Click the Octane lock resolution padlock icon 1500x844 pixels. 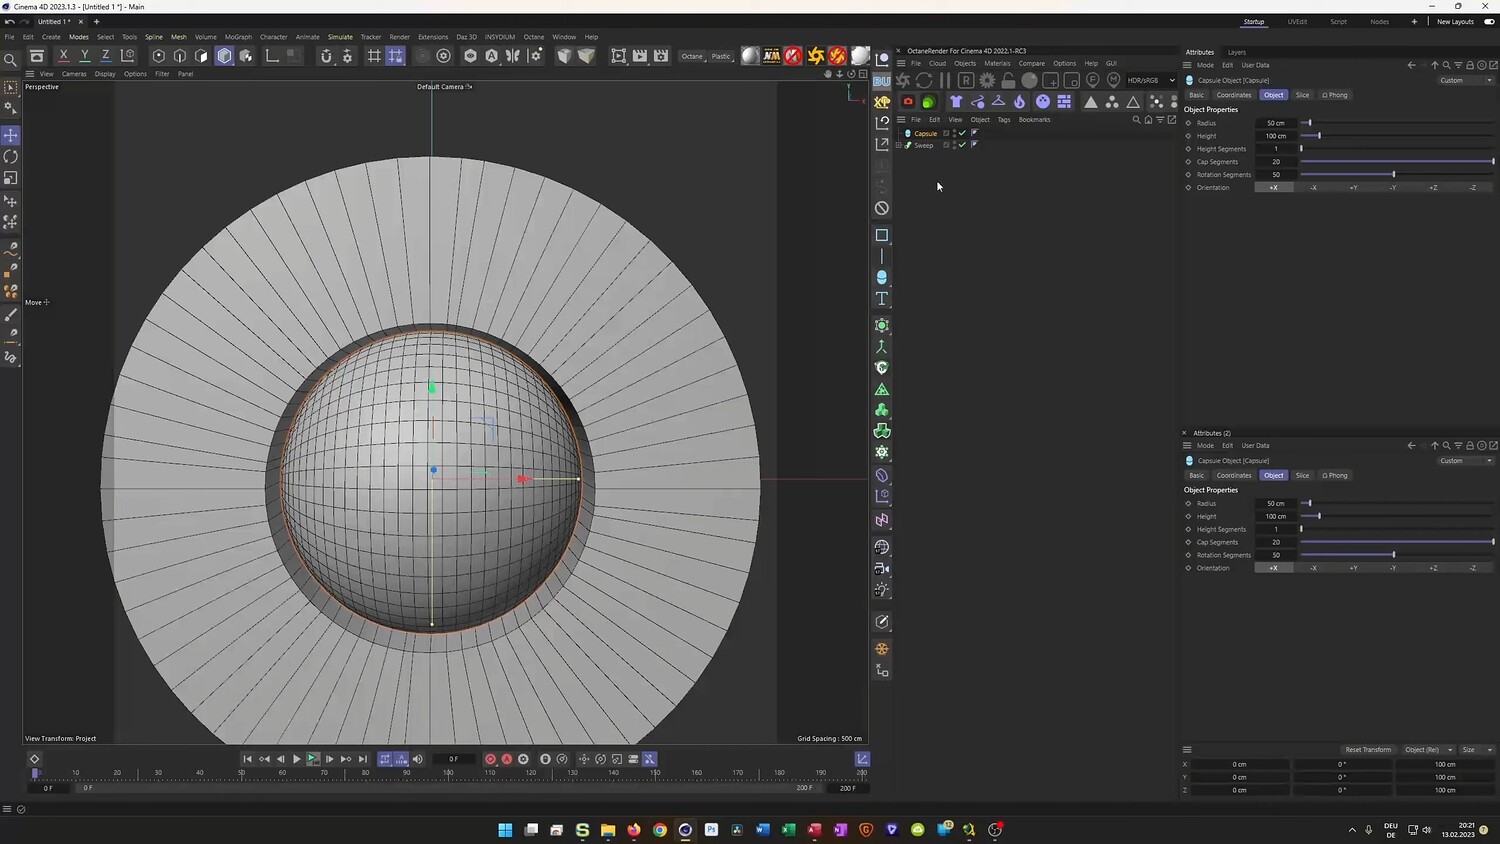click(x=1008, y=80)
